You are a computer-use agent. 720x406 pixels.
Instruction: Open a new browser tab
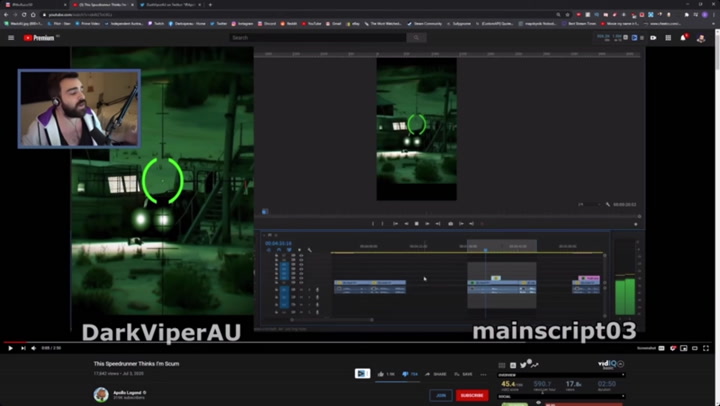coord(210,5)
